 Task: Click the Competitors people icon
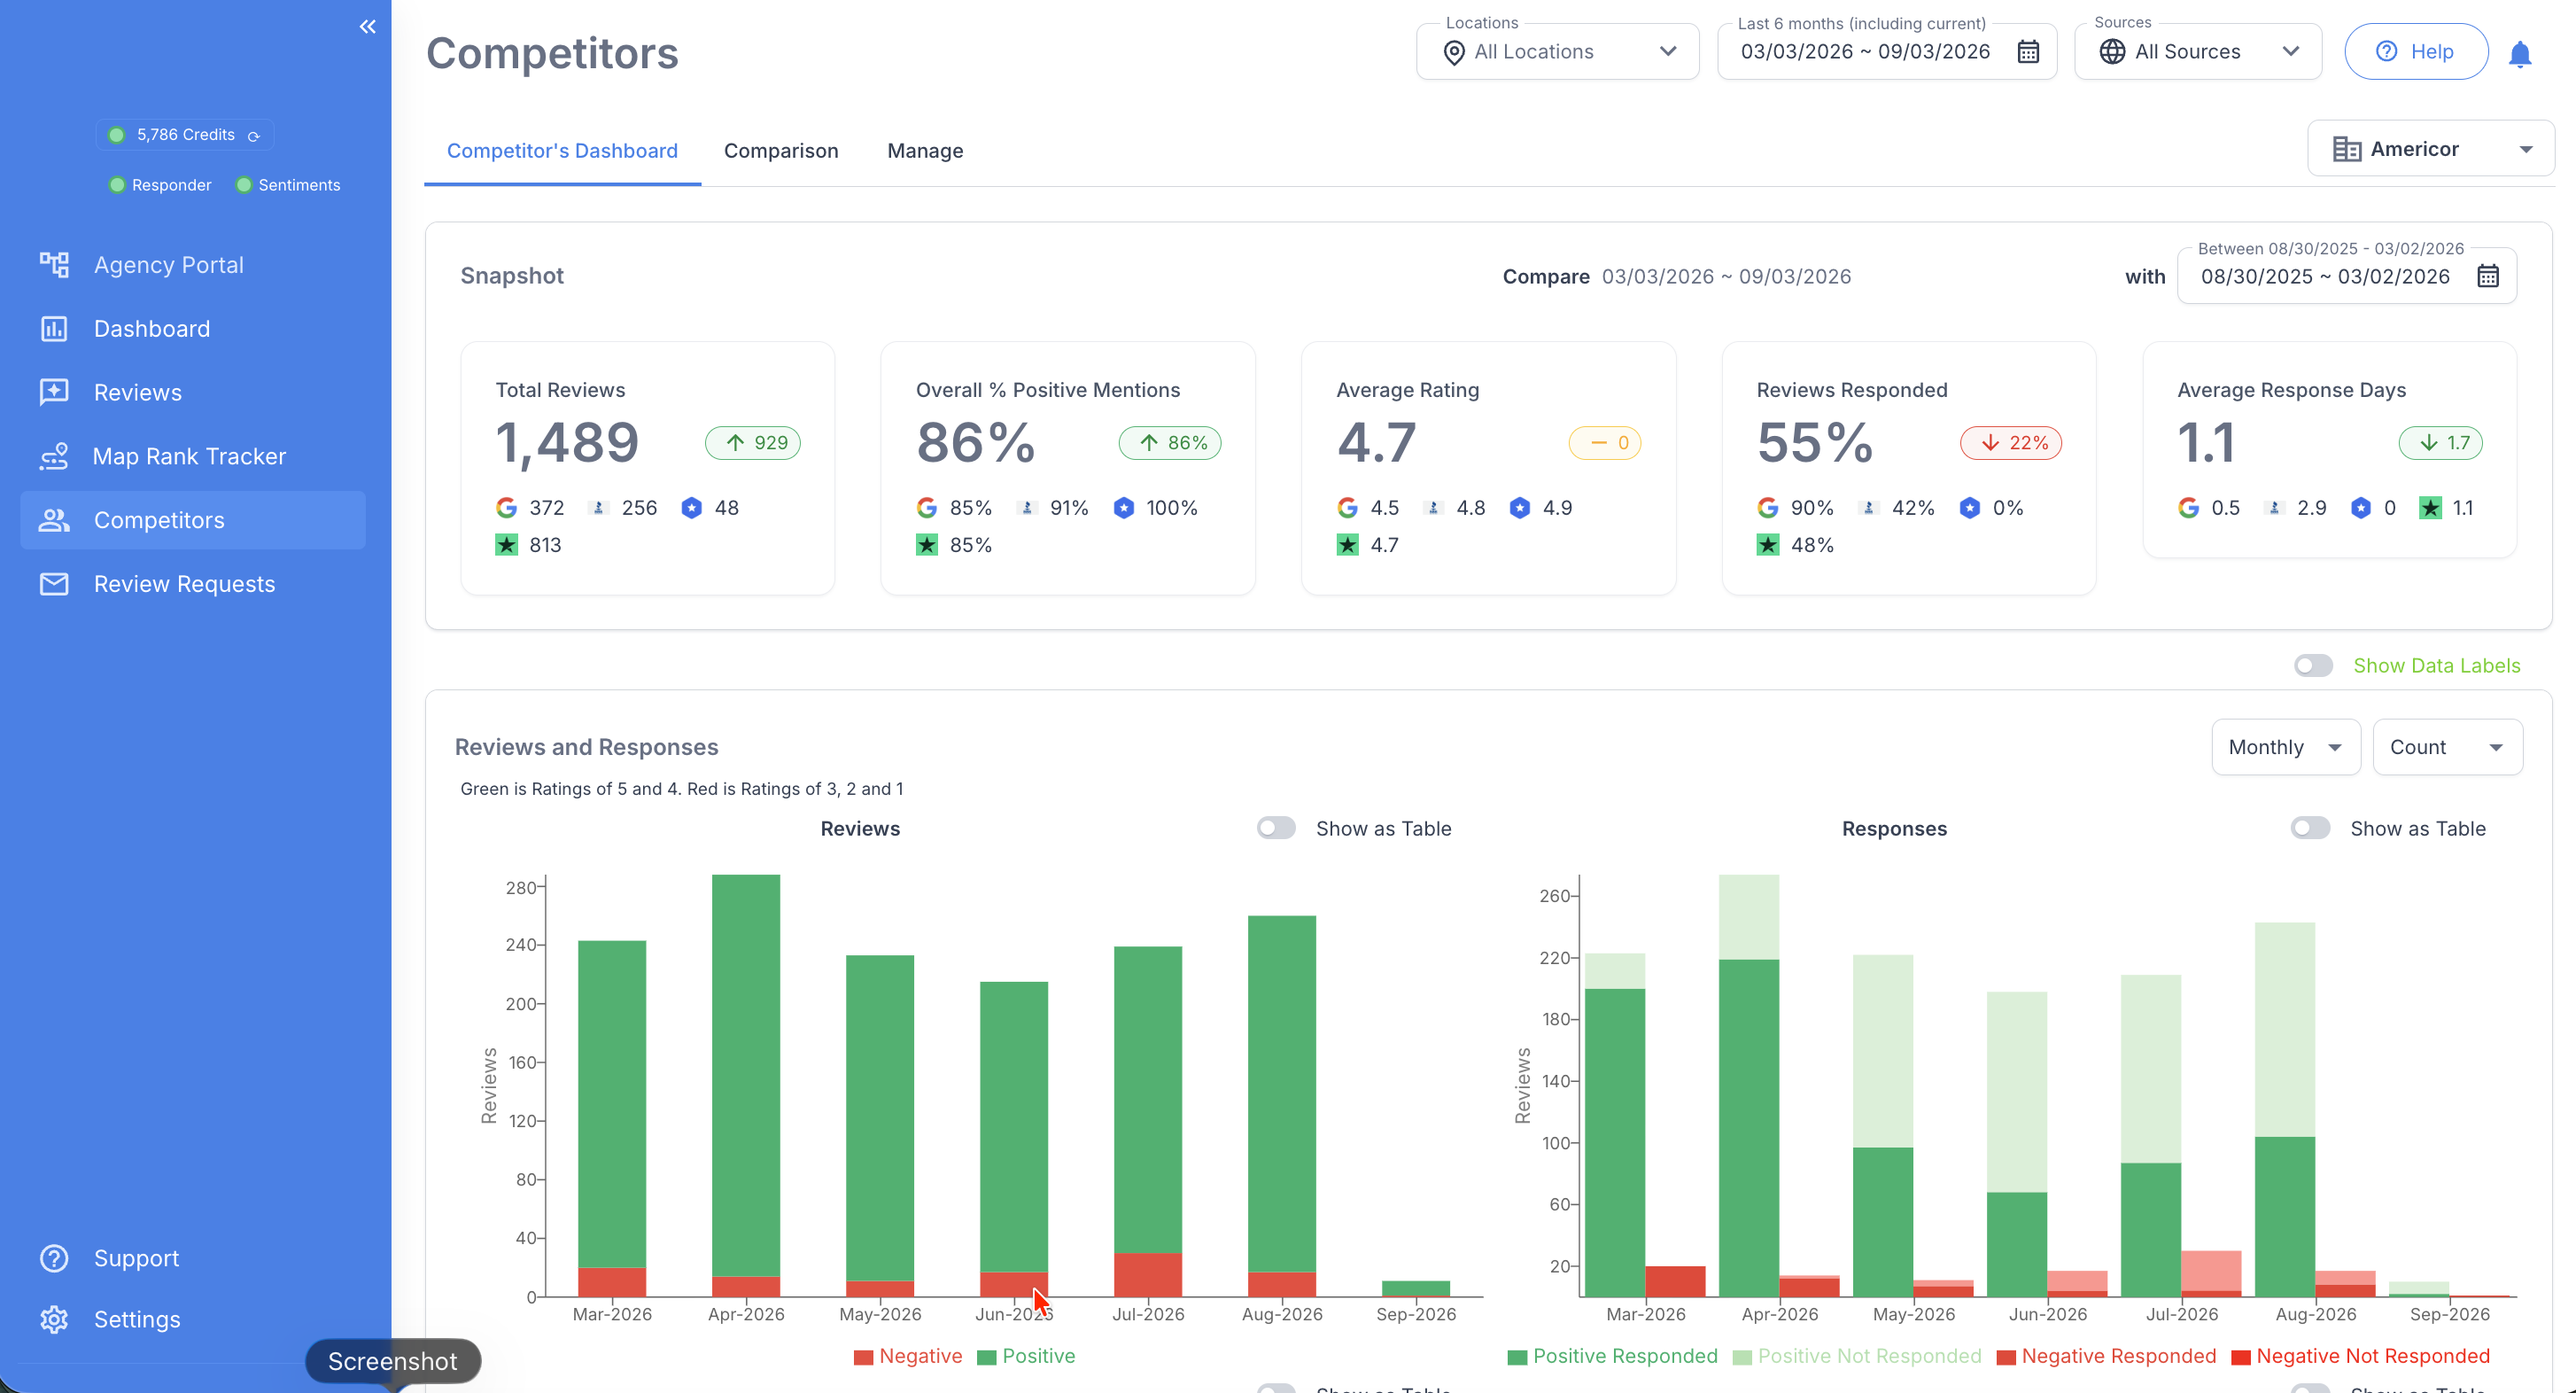click(x=54, y=520)
